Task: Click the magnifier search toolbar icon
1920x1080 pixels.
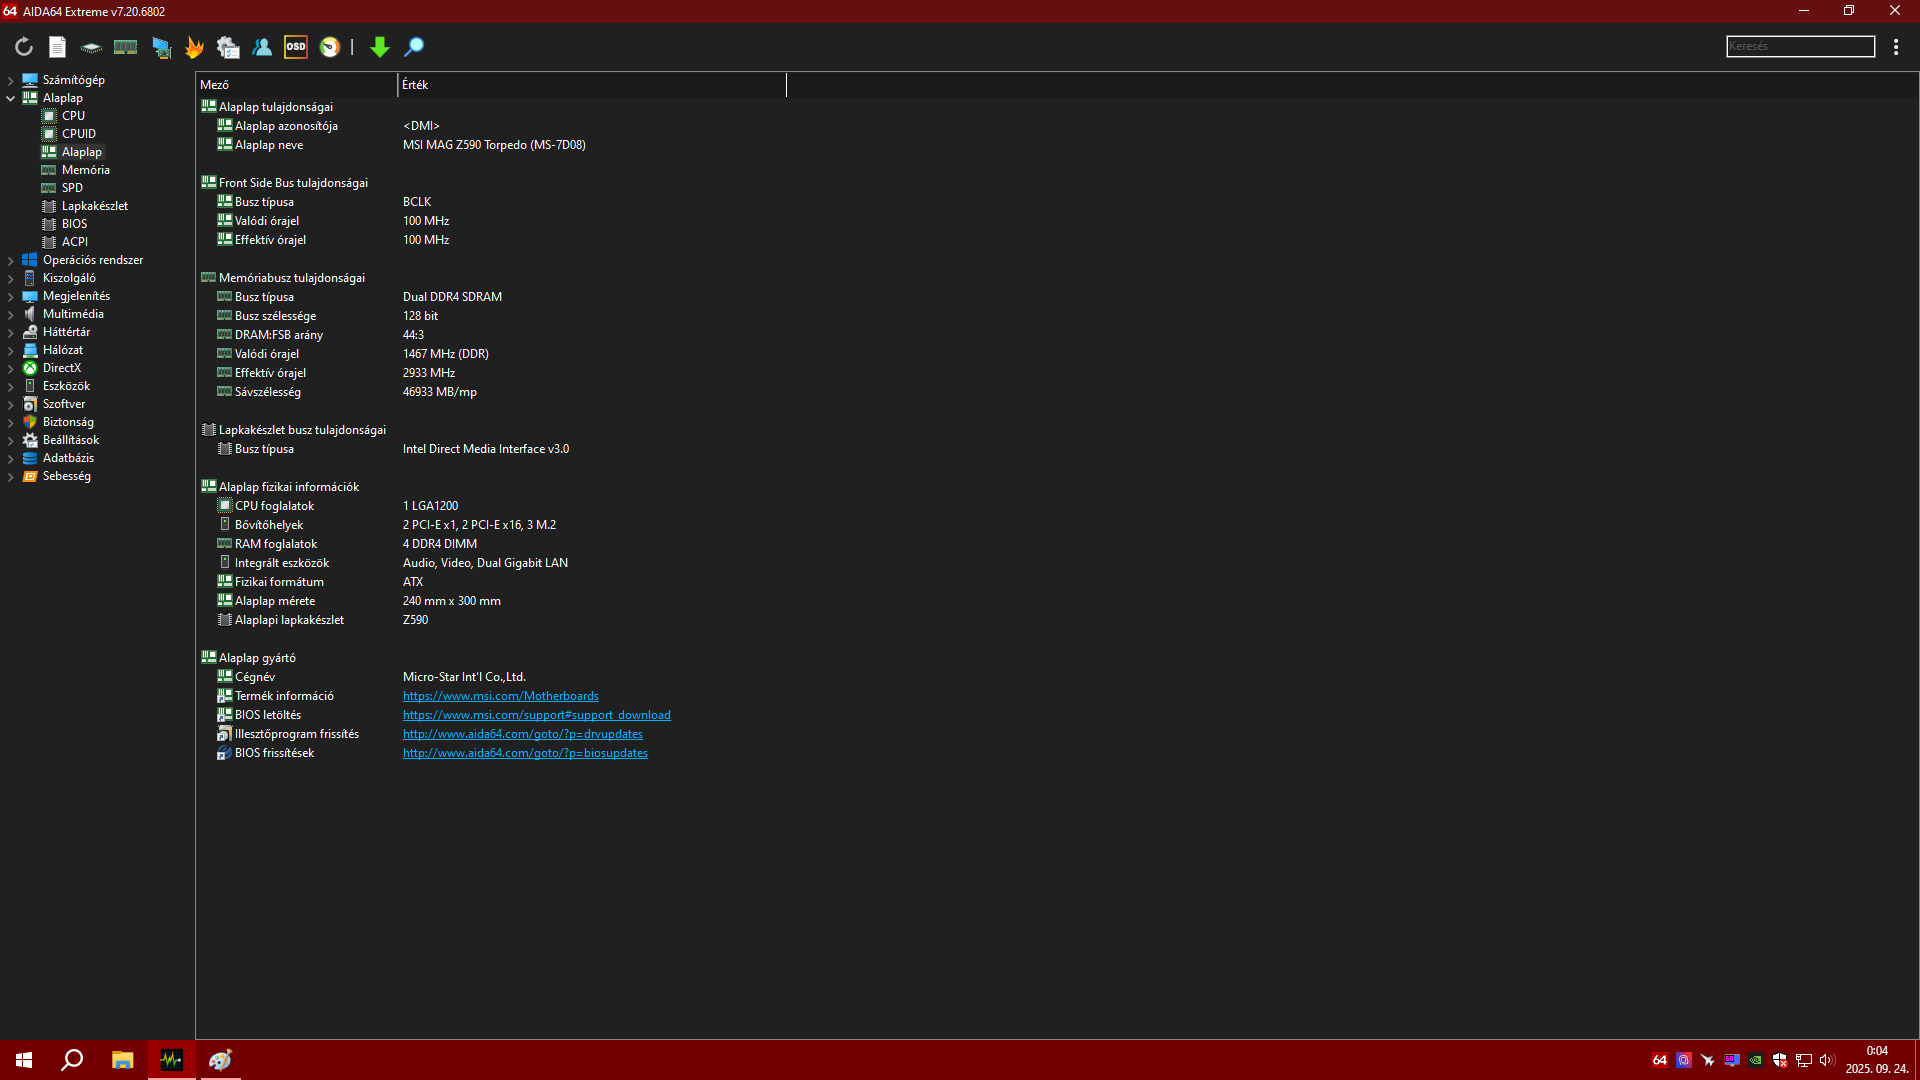Action: (414, 47)
